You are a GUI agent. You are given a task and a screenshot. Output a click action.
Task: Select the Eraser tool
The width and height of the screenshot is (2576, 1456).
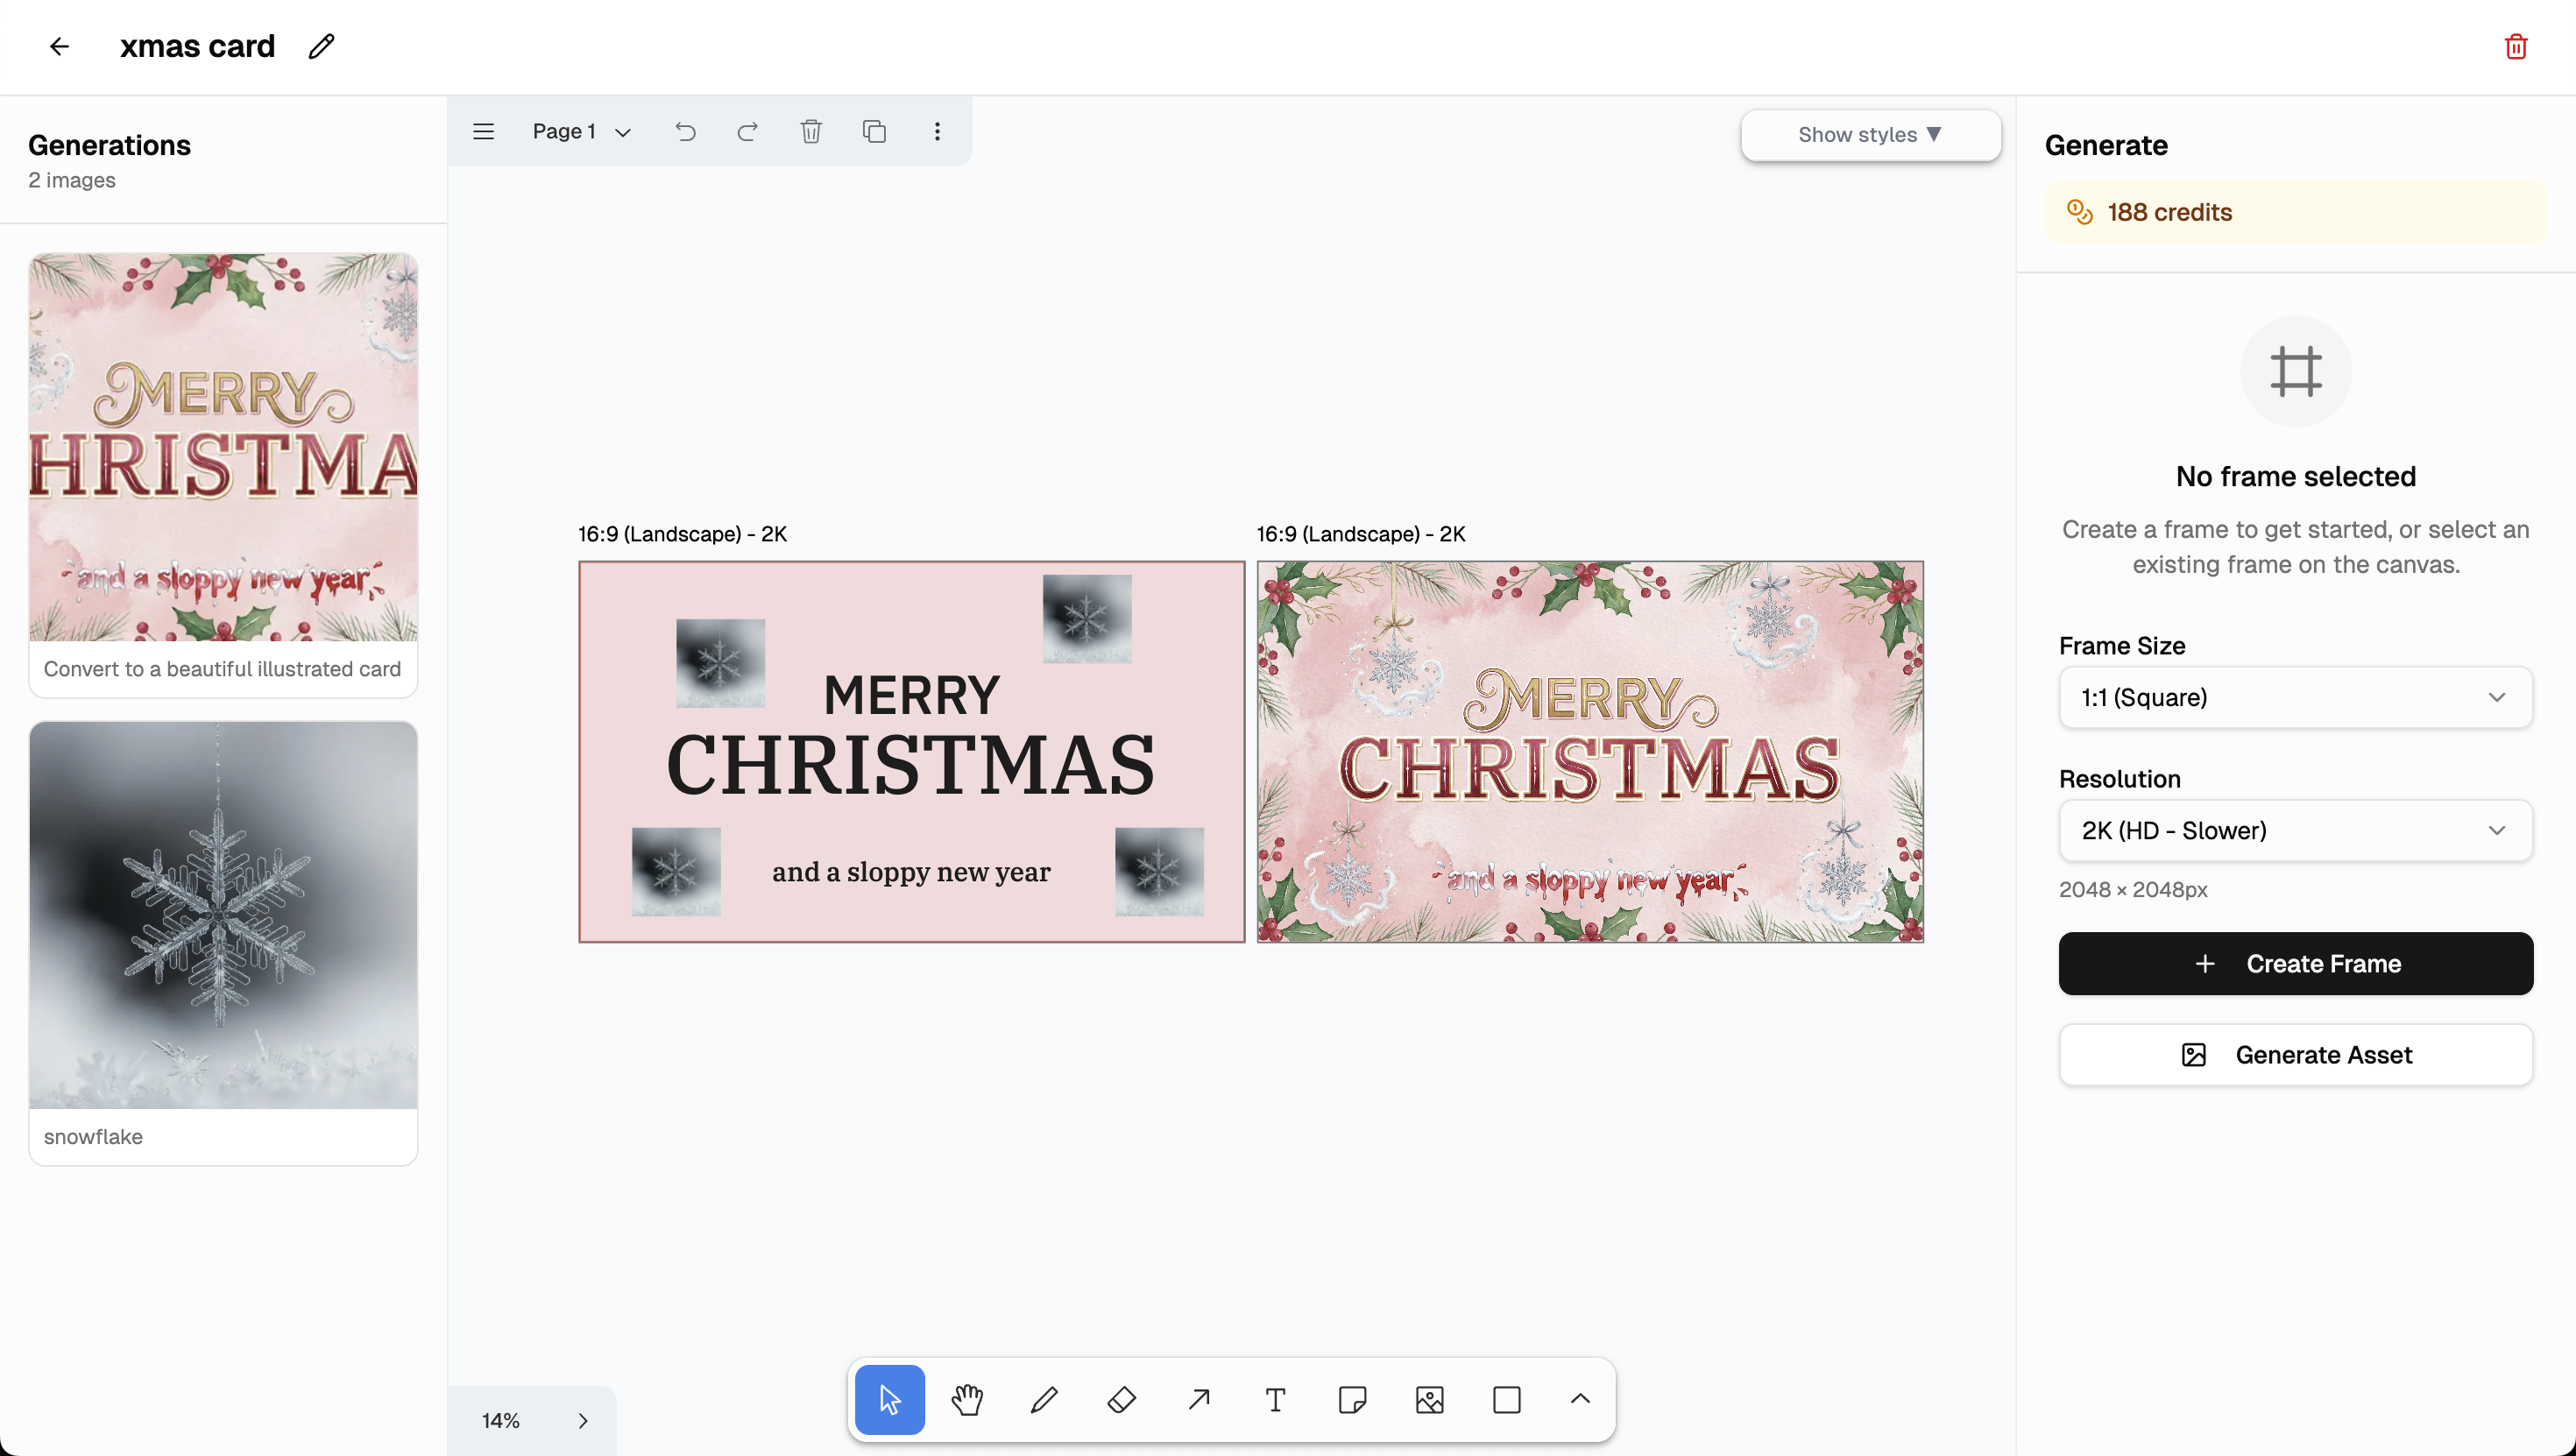pos(1121,1399)
